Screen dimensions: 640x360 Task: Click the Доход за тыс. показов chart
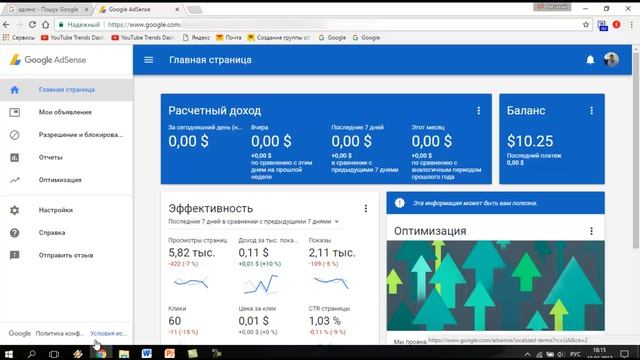[261, 284]
